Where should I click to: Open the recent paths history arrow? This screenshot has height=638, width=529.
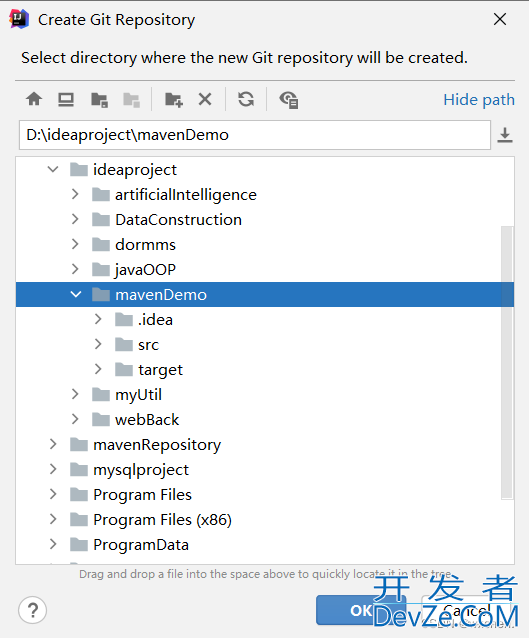click(x=505, y=135)
